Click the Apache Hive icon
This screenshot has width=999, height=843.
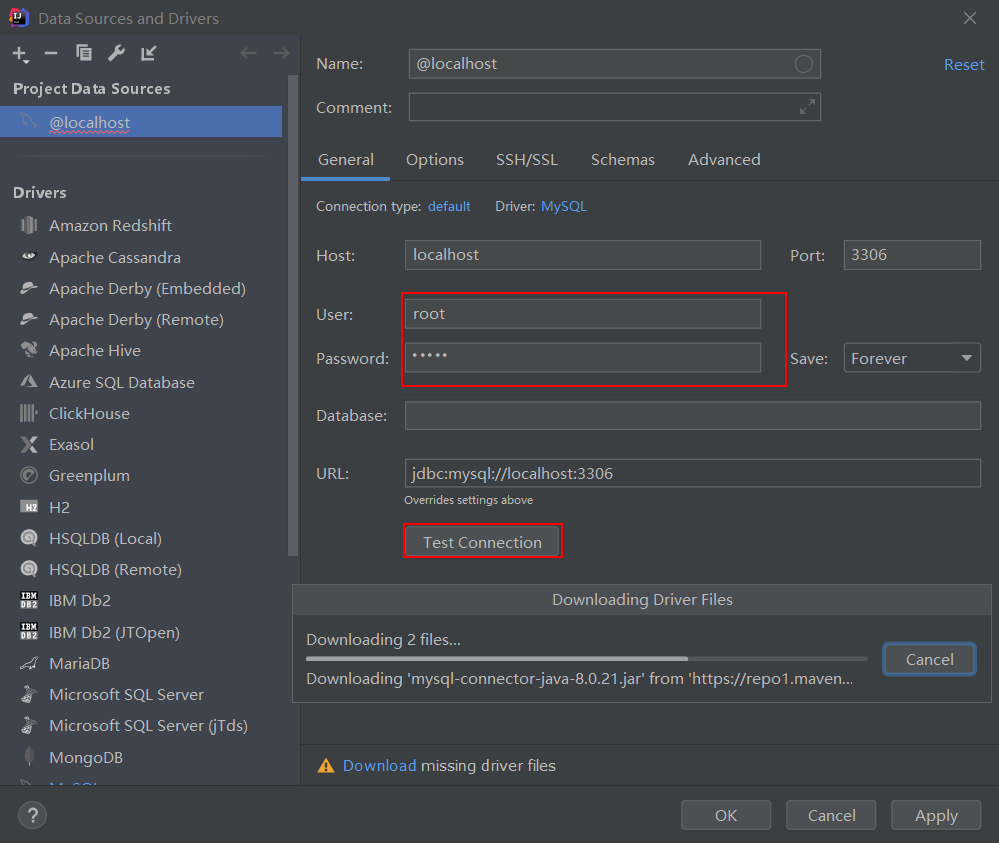[29, 349]
